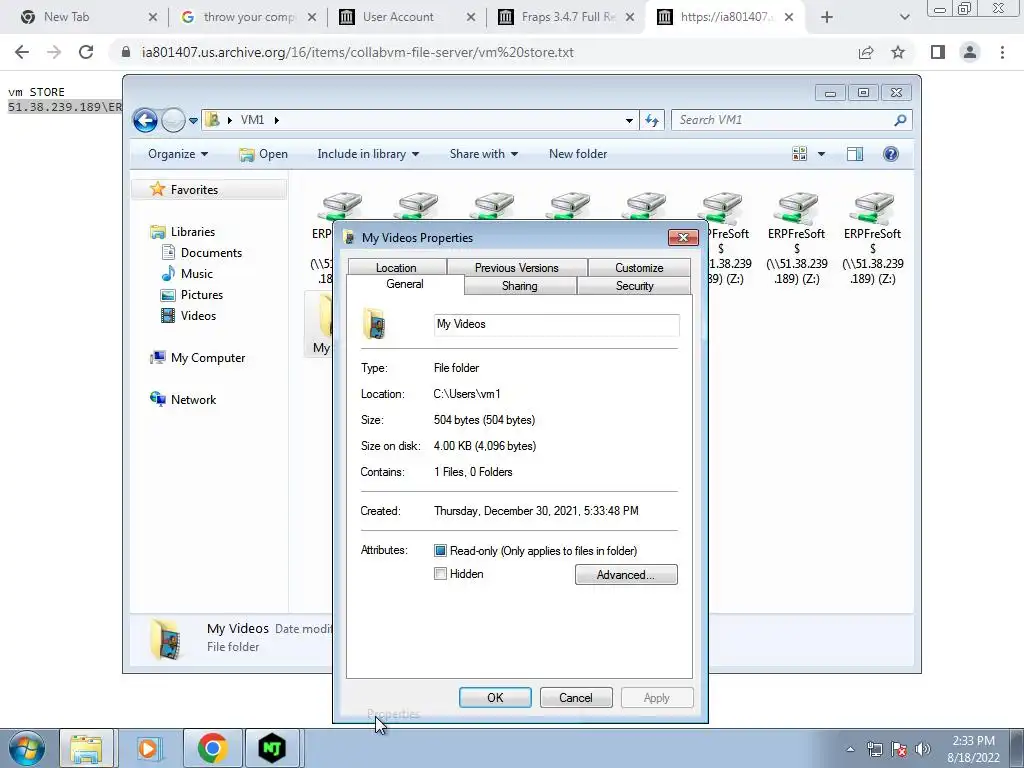The width and height of the screenshot is (1024, 768).
Task: Select Favorites in navigation pane
Action: click(194, 189)
